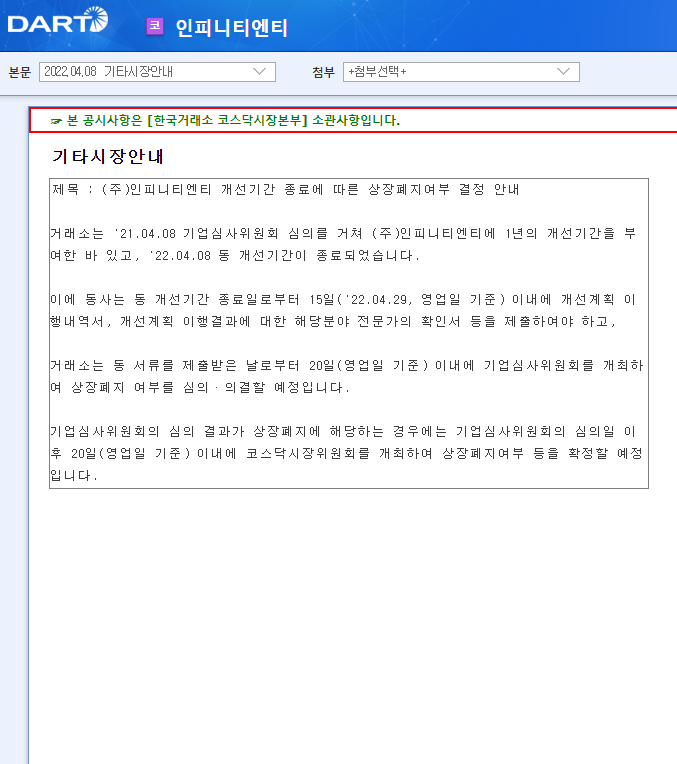Open the 본문 document dropdown

157,72
